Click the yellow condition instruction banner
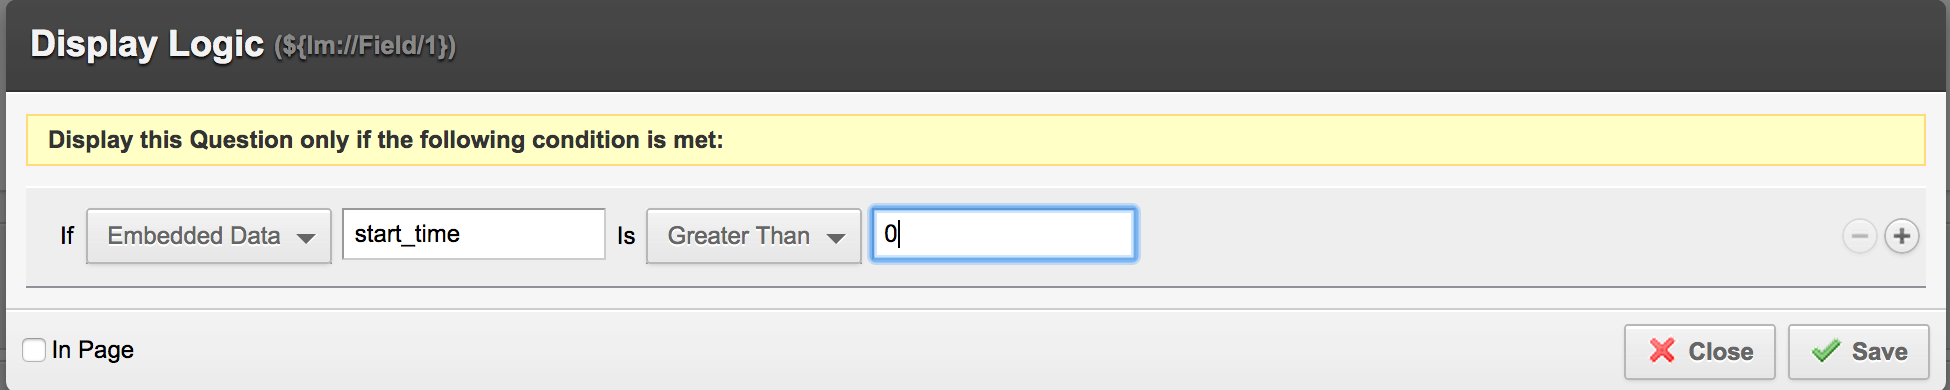1950x390 pixels. click(975, 140)
